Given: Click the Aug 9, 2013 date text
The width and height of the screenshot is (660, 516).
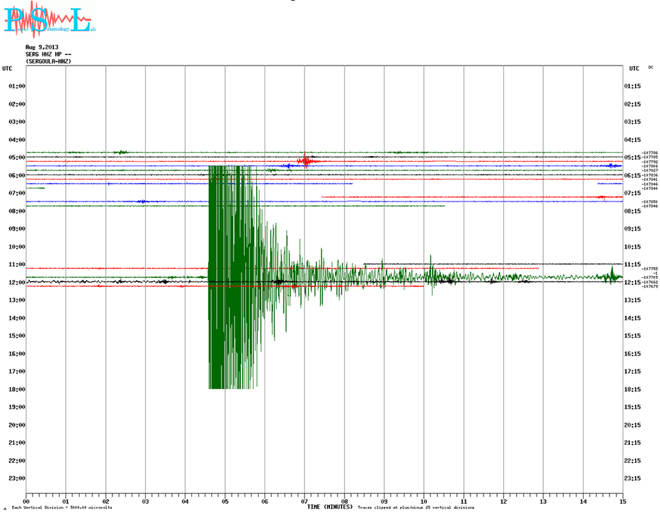Looking at the screenshot, I should click(x=40, y=47).
